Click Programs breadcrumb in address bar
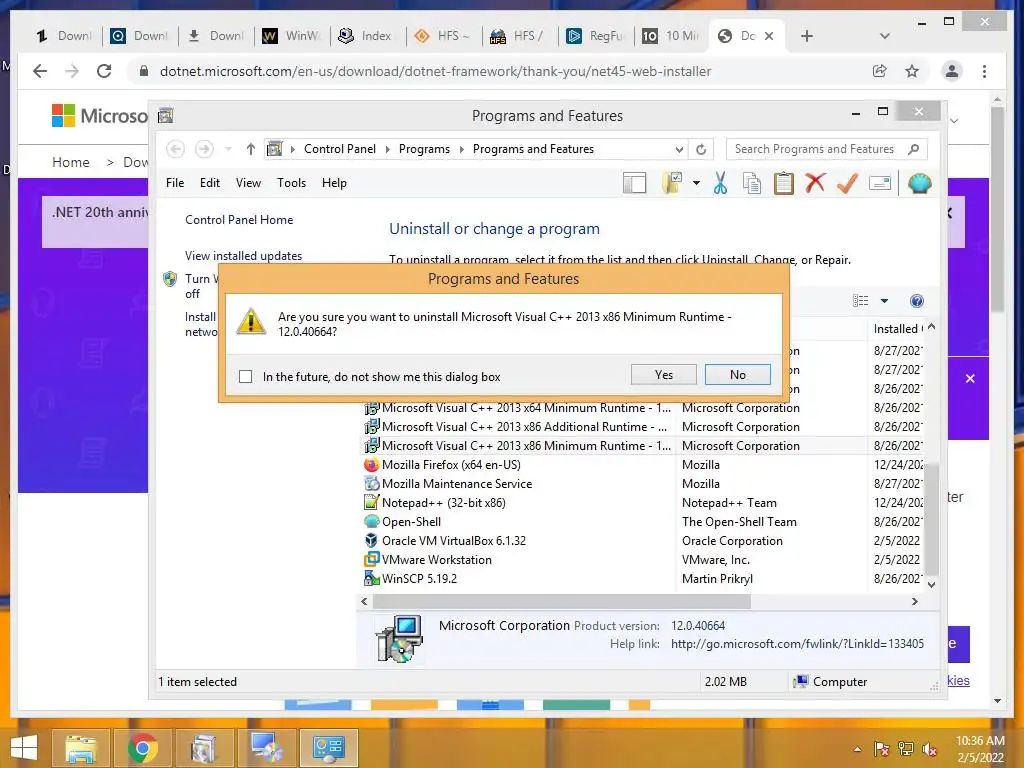1024x768 pixels. tap(424, 149)
